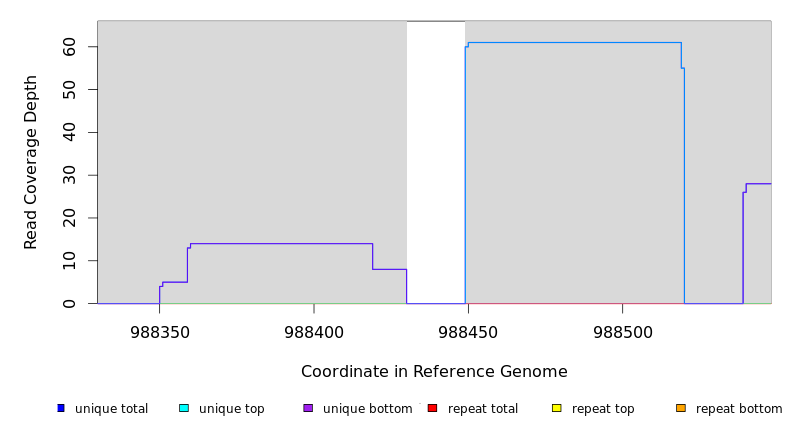
Task: Click the purple 'unique bottom' legend swatch
Action: tap(308, 408)
